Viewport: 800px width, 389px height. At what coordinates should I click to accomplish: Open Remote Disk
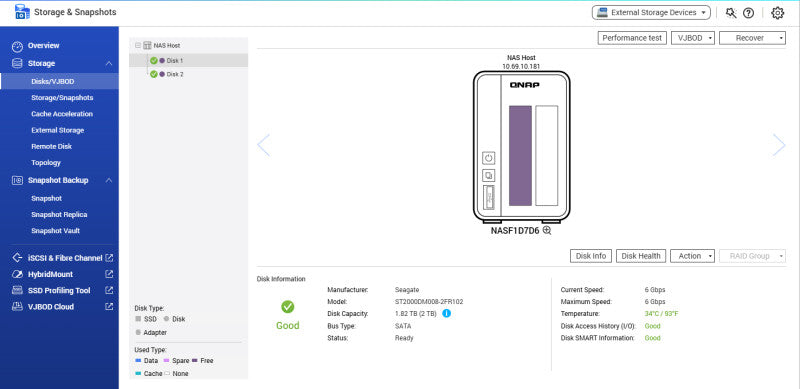52,147
